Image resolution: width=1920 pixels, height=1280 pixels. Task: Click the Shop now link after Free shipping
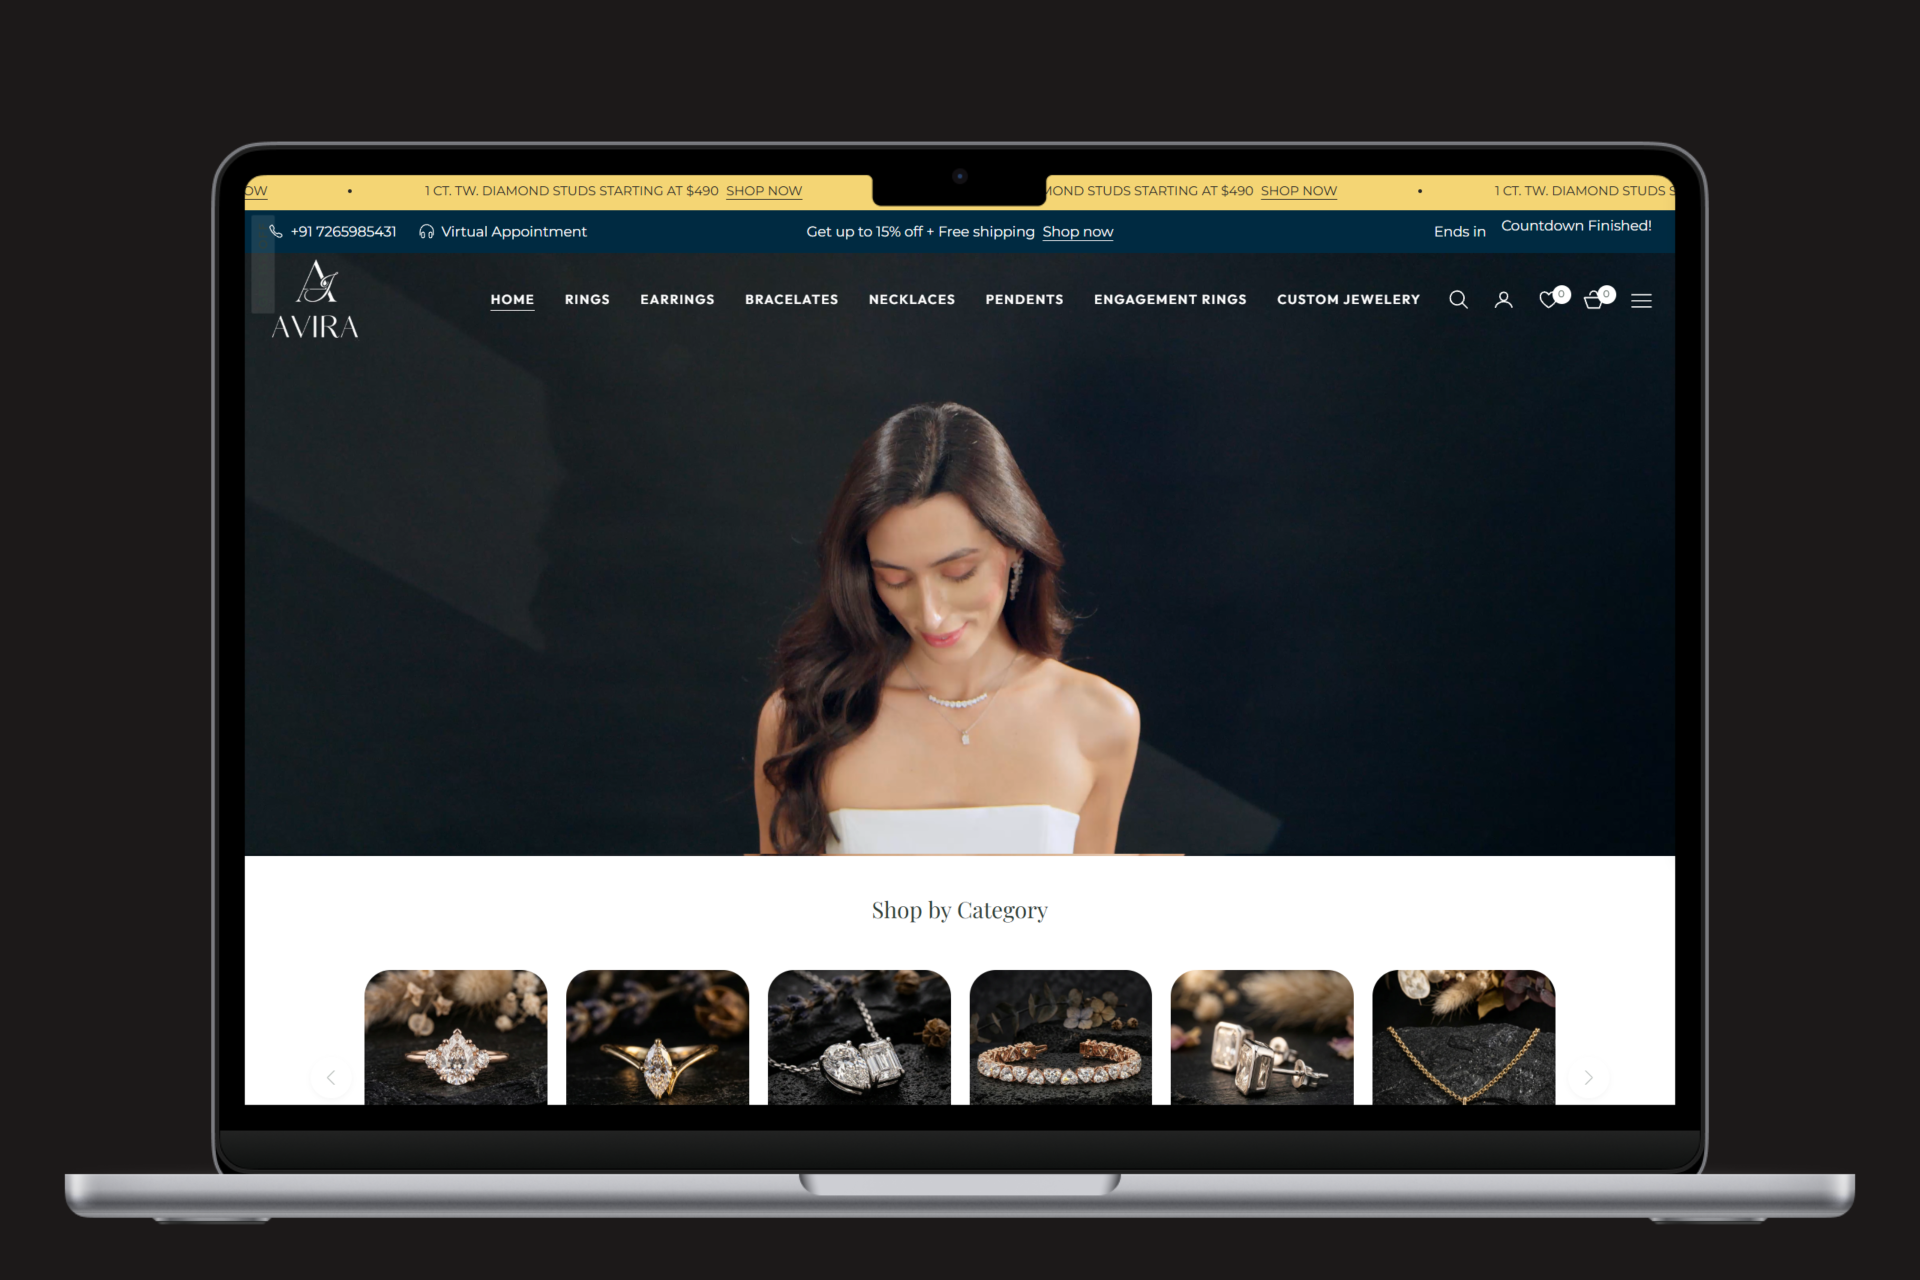coord(1077,232)
